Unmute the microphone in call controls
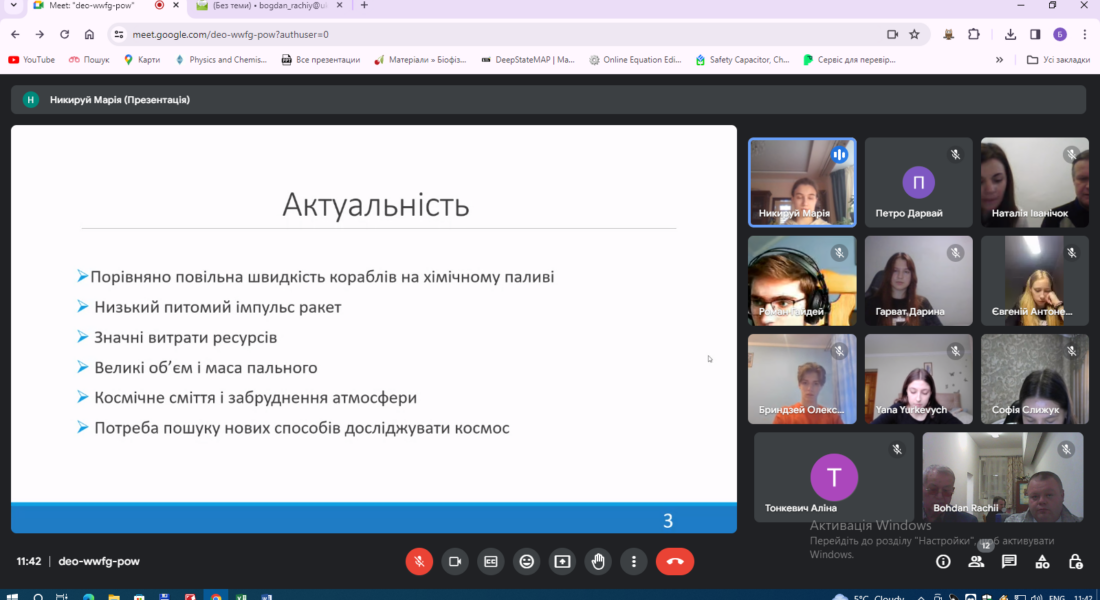This screenshot has width=1100, height=600. point(419,561)
